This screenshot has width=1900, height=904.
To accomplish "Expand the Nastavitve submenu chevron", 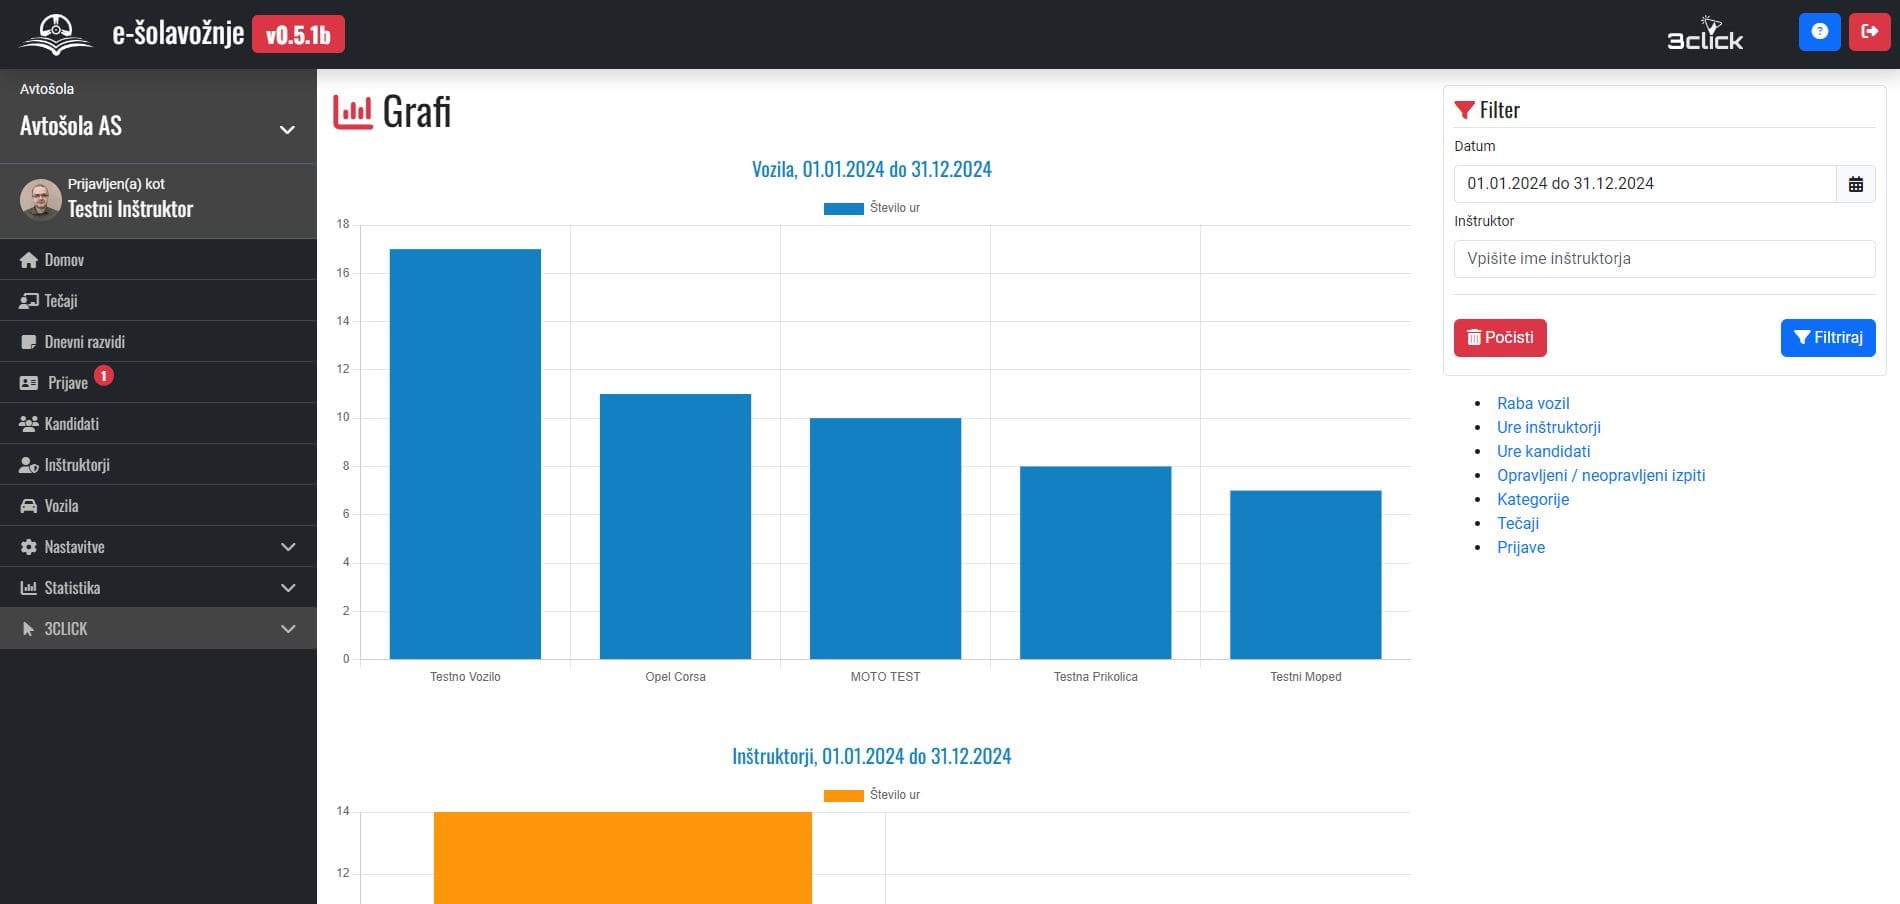I will coord(288,547).
